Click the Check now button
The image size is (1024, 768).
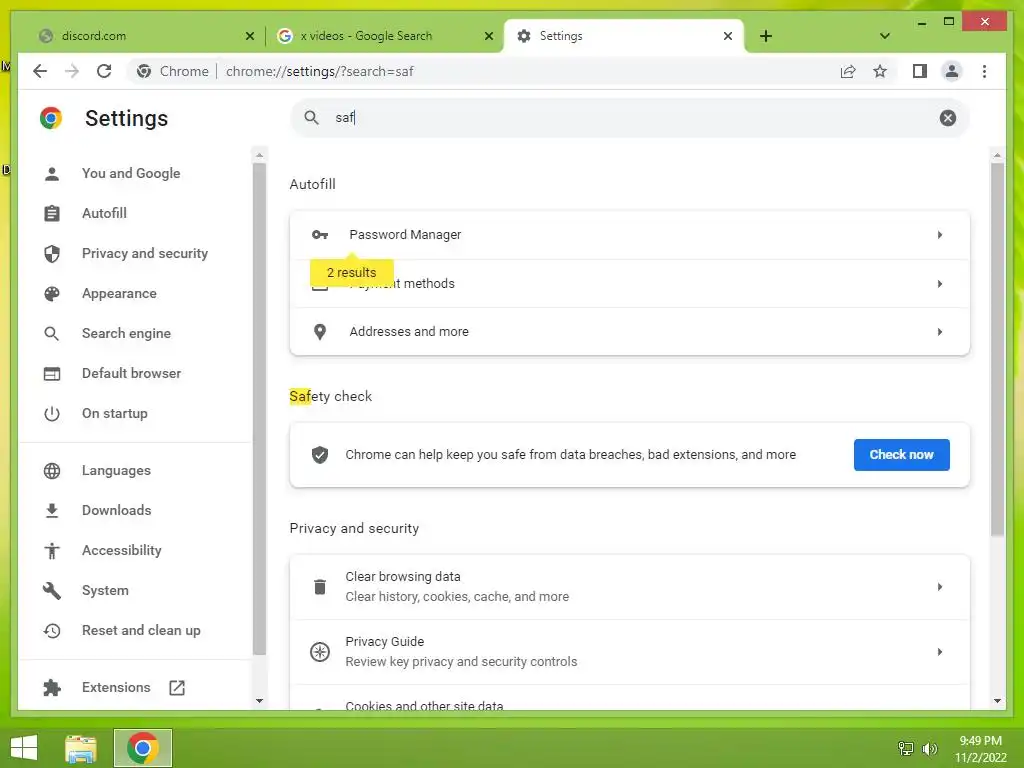901,455
